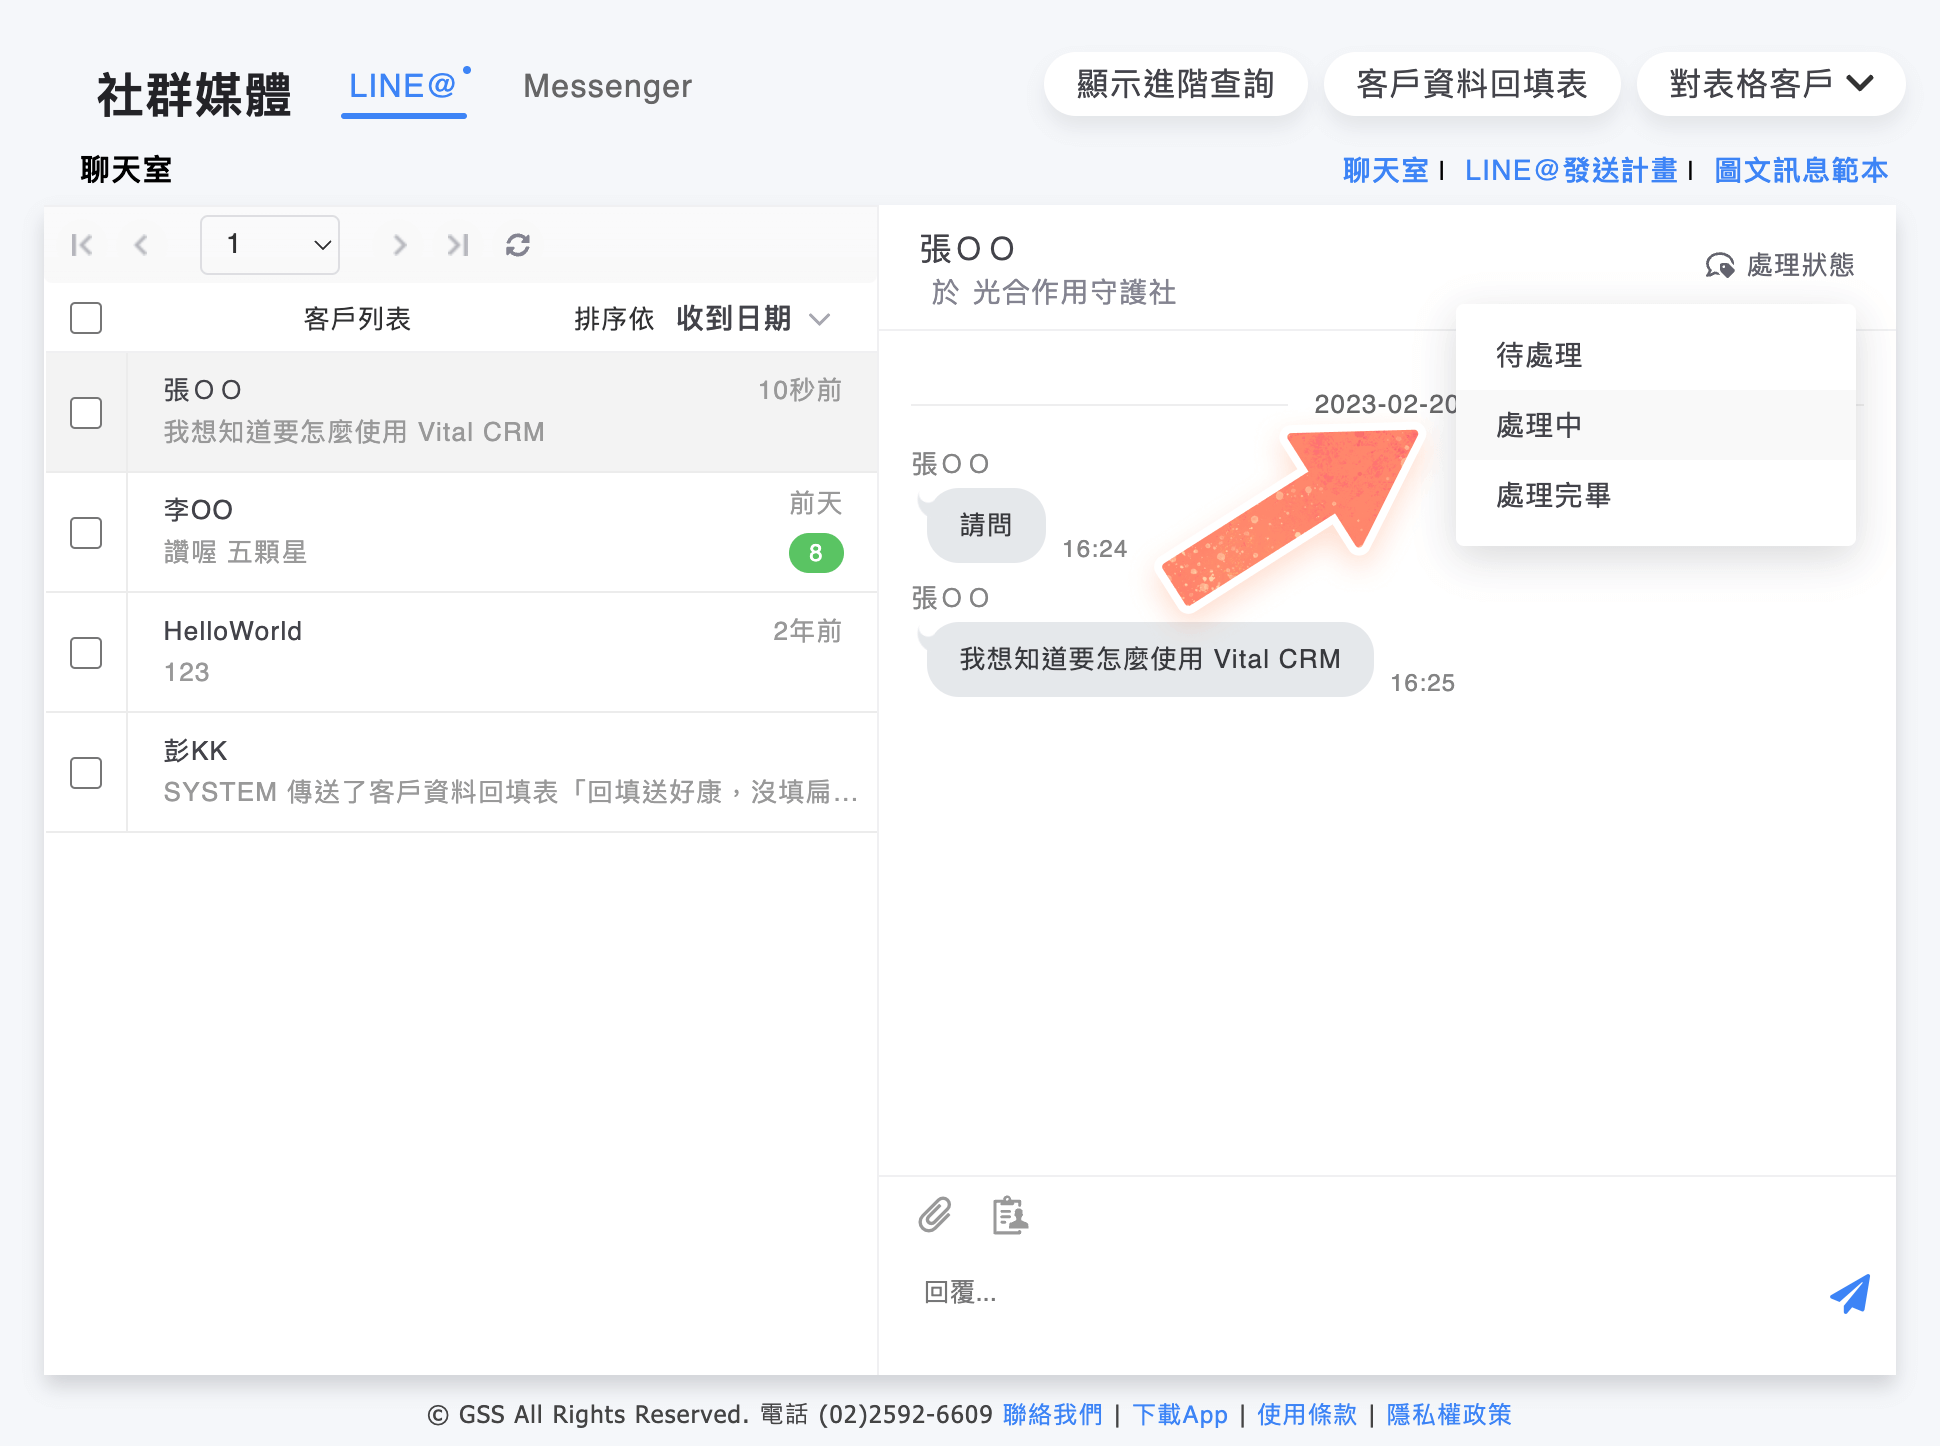The image size is (1940, 1446).
Task: Refresh the customer list
Action: pyautogui.click(x=518, y=245)
